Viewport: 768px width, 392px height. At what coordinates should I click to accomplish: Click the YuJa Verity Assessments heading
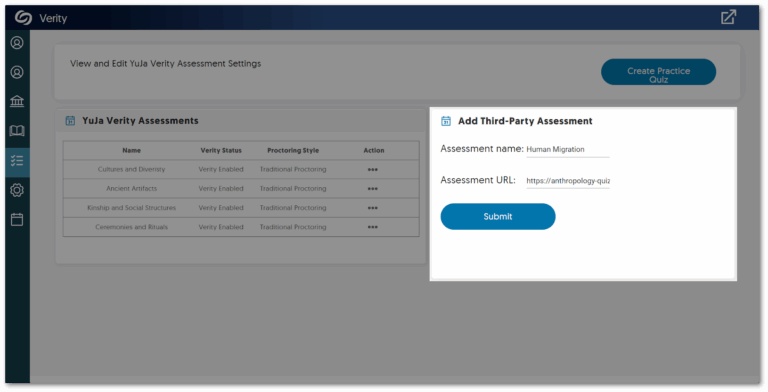click(x=140, y=121)
